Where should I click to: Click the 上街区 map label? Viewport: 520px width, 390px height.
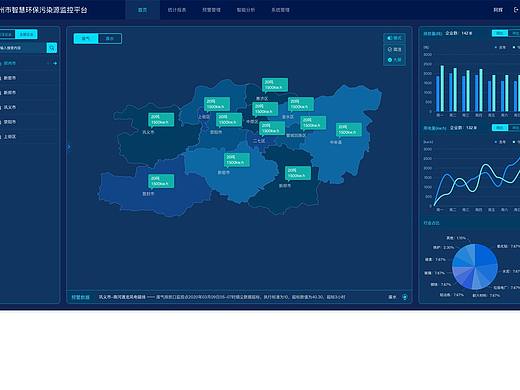(204, 117)
